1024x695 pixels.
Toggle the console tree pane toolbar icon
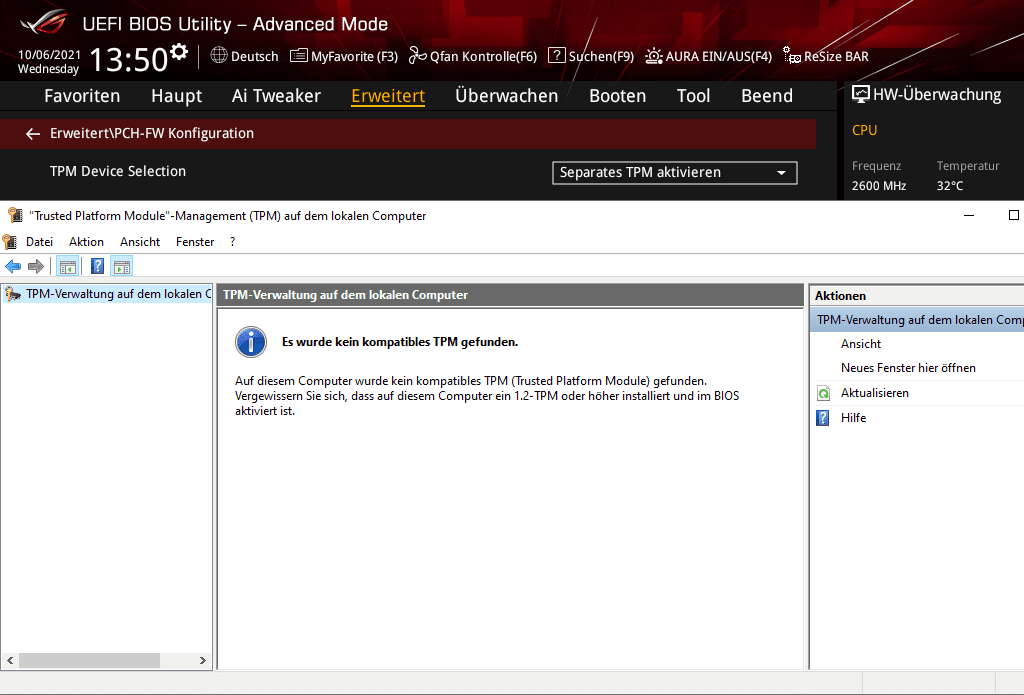pyautogui.click(x=67, y=267)
